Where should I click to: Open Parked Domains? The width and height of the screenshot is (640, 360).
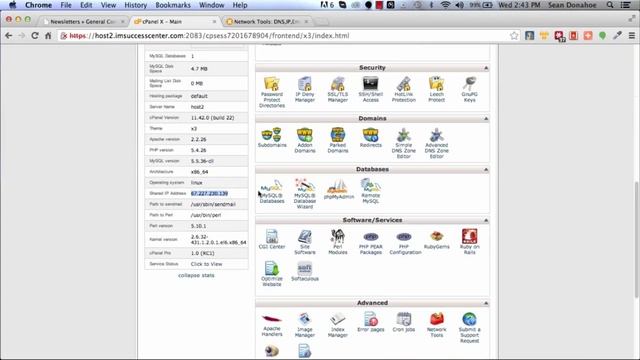tap(338, 140)
